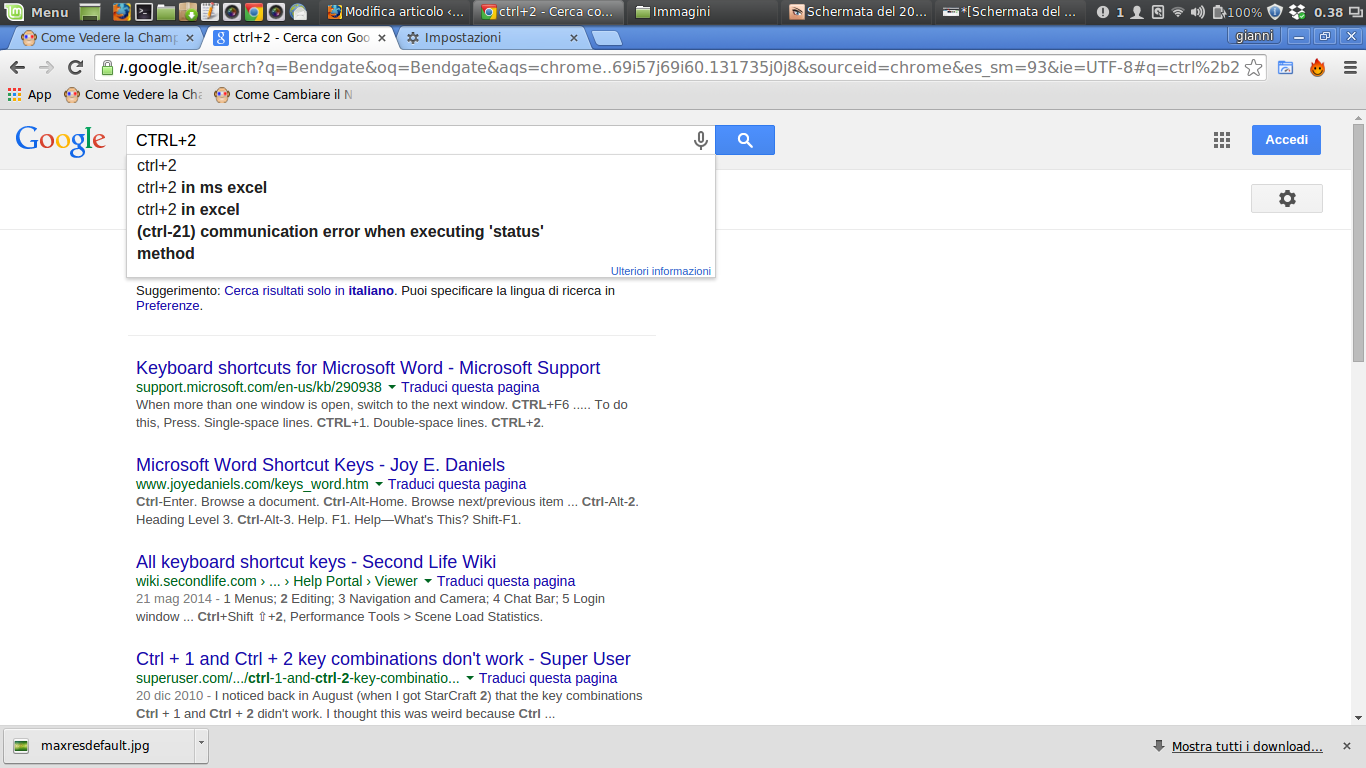Close the 'Come Vedere la Champ' tab
This screenshot has height=768, width=1366.
[x=189, y=38]
